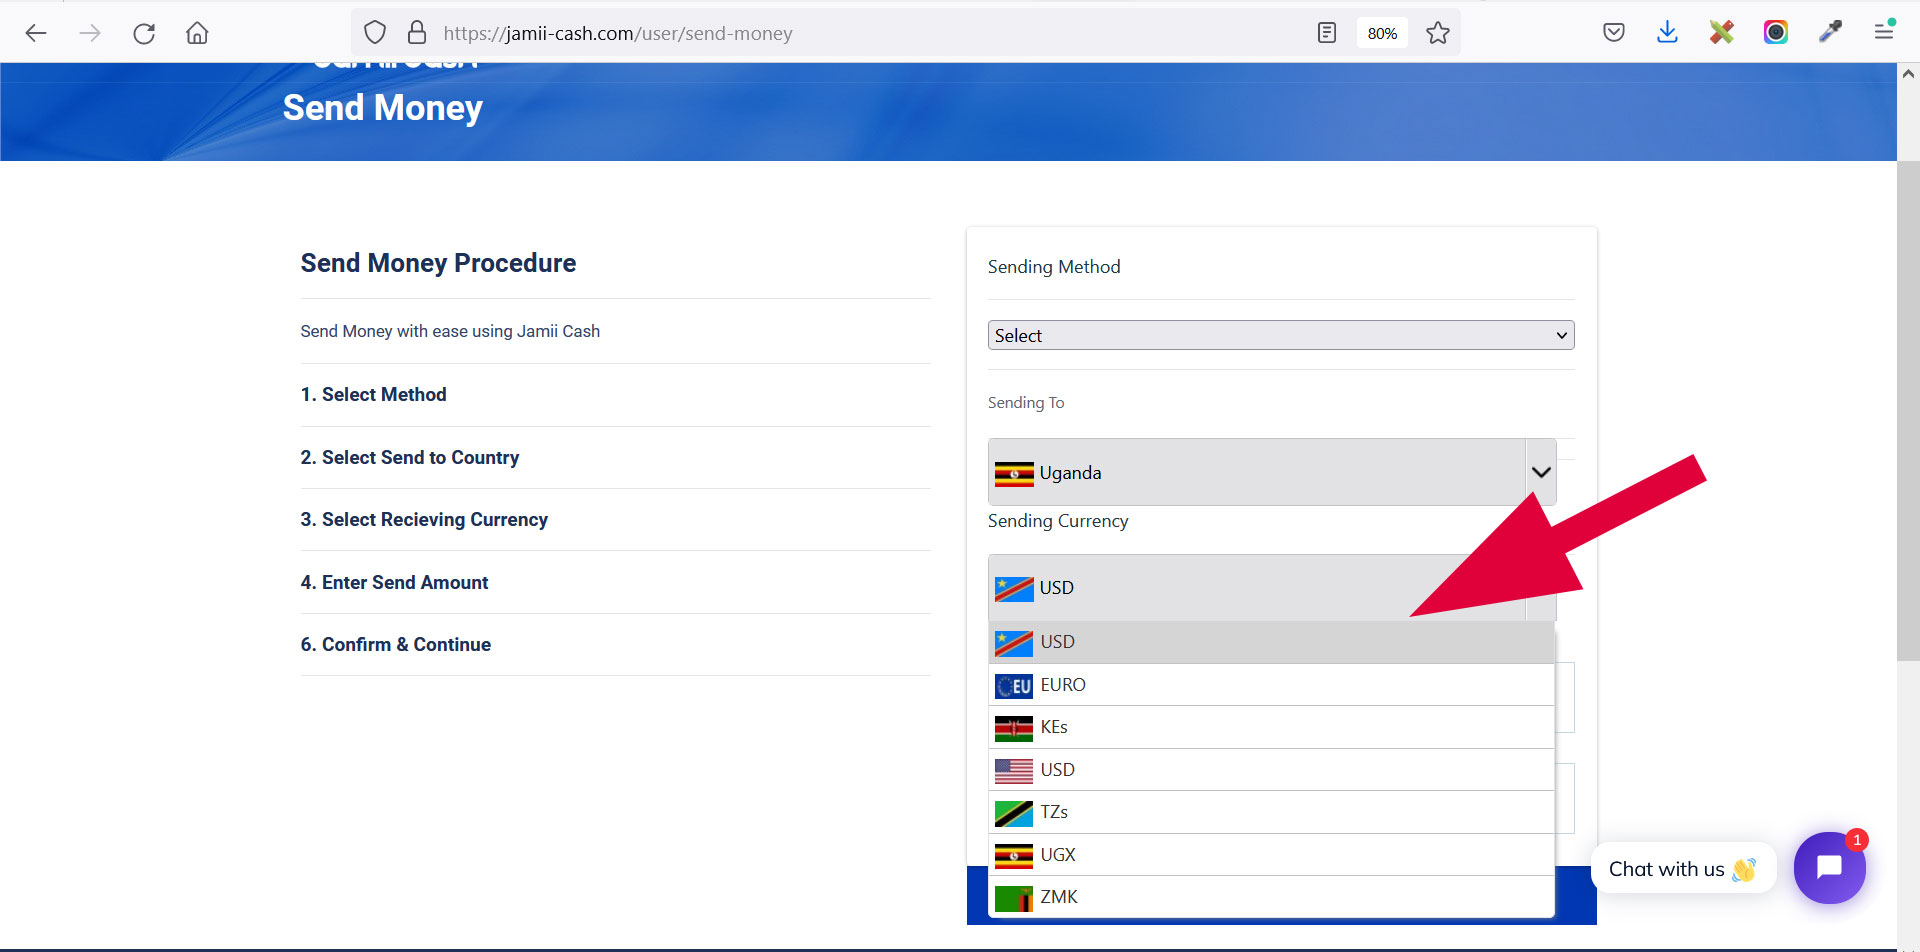The width and height of the screenshot is (1920, 952).
Task: Click the browser reload button
Action: click(x=144, y=33)
